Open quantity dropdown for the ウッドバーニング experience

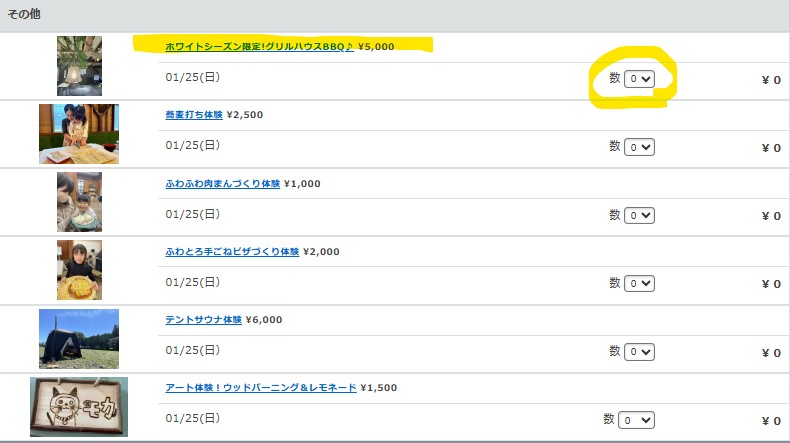tap(635, 420)
